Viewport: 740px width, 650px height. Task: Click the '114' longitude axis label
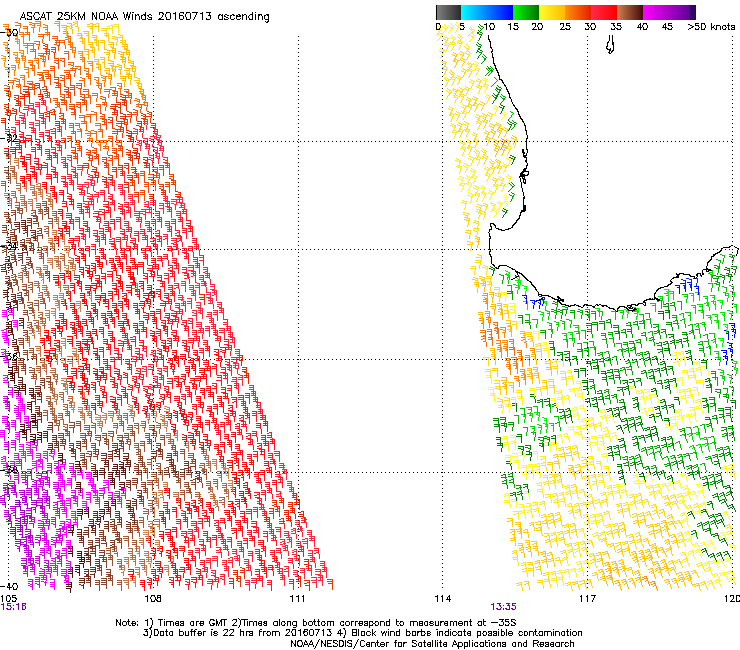(442, 599)
